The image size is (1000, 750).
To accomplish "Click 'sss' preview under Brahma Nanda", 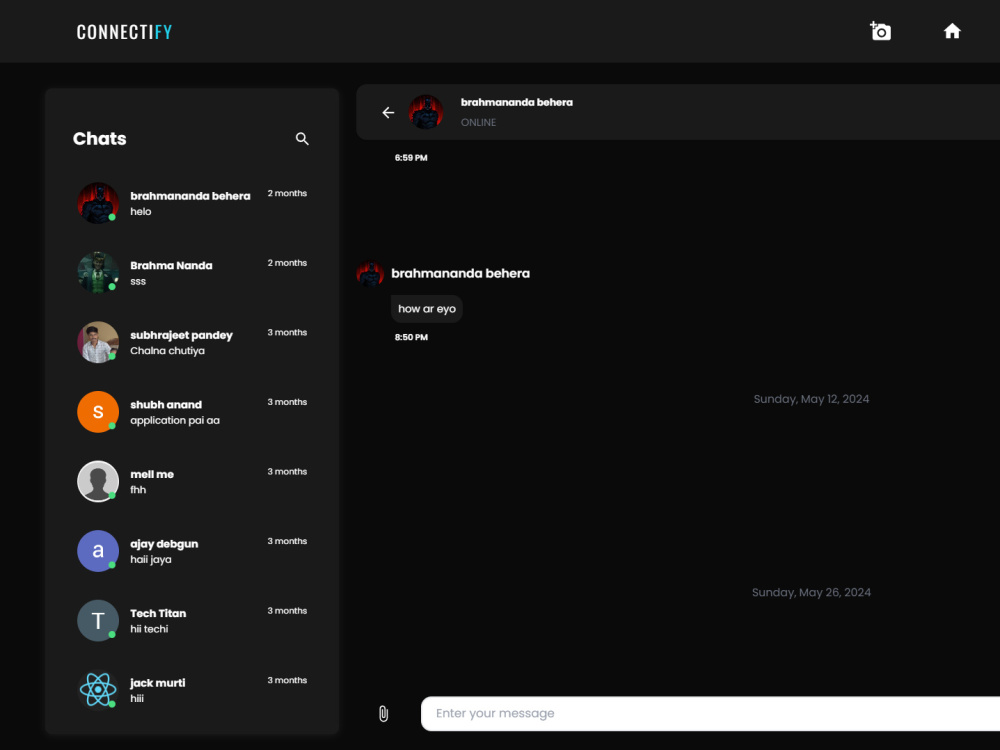I will coord(138,282).
